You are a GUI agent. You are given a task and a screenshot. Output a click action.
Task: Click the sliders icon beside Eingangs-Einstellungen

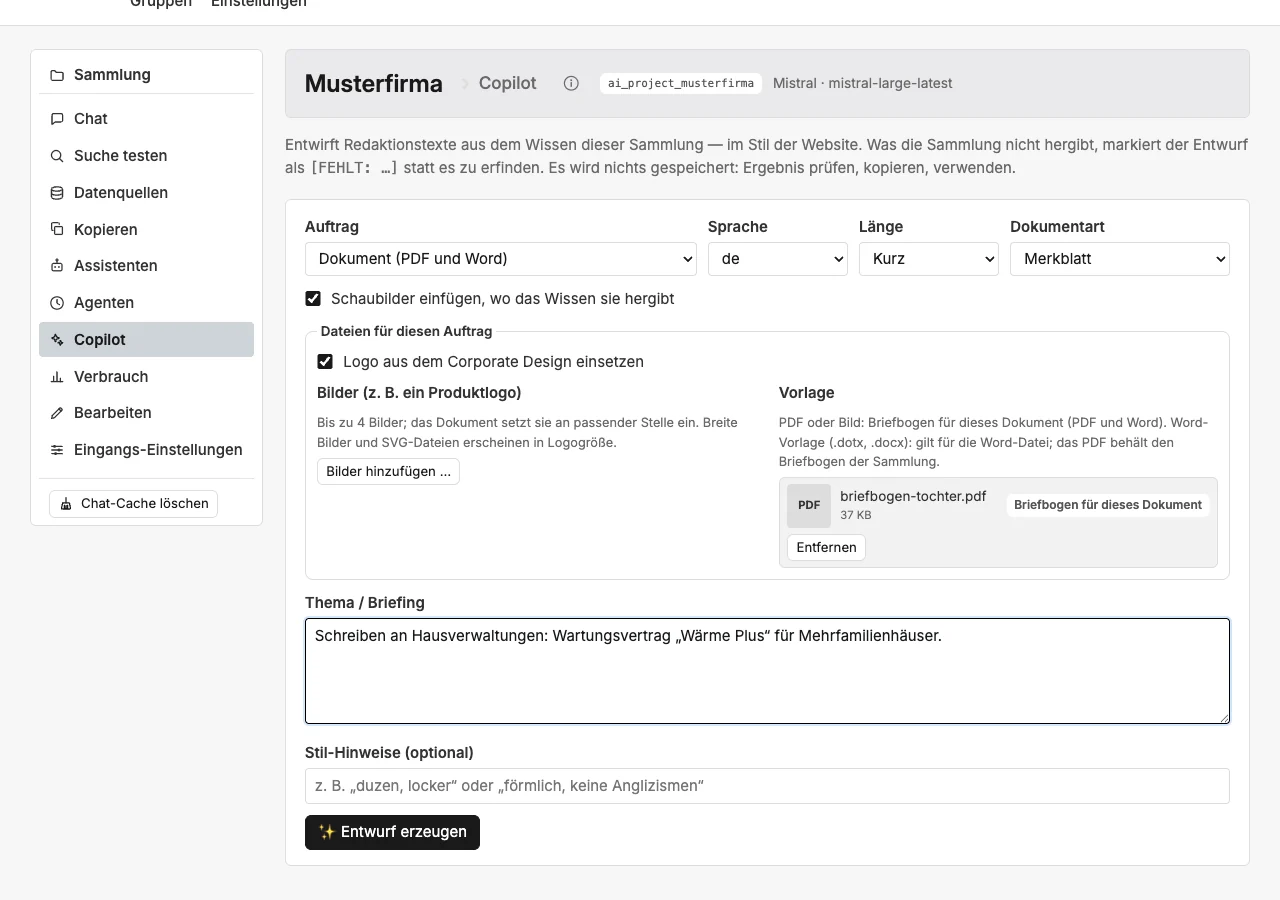point(57,450)
